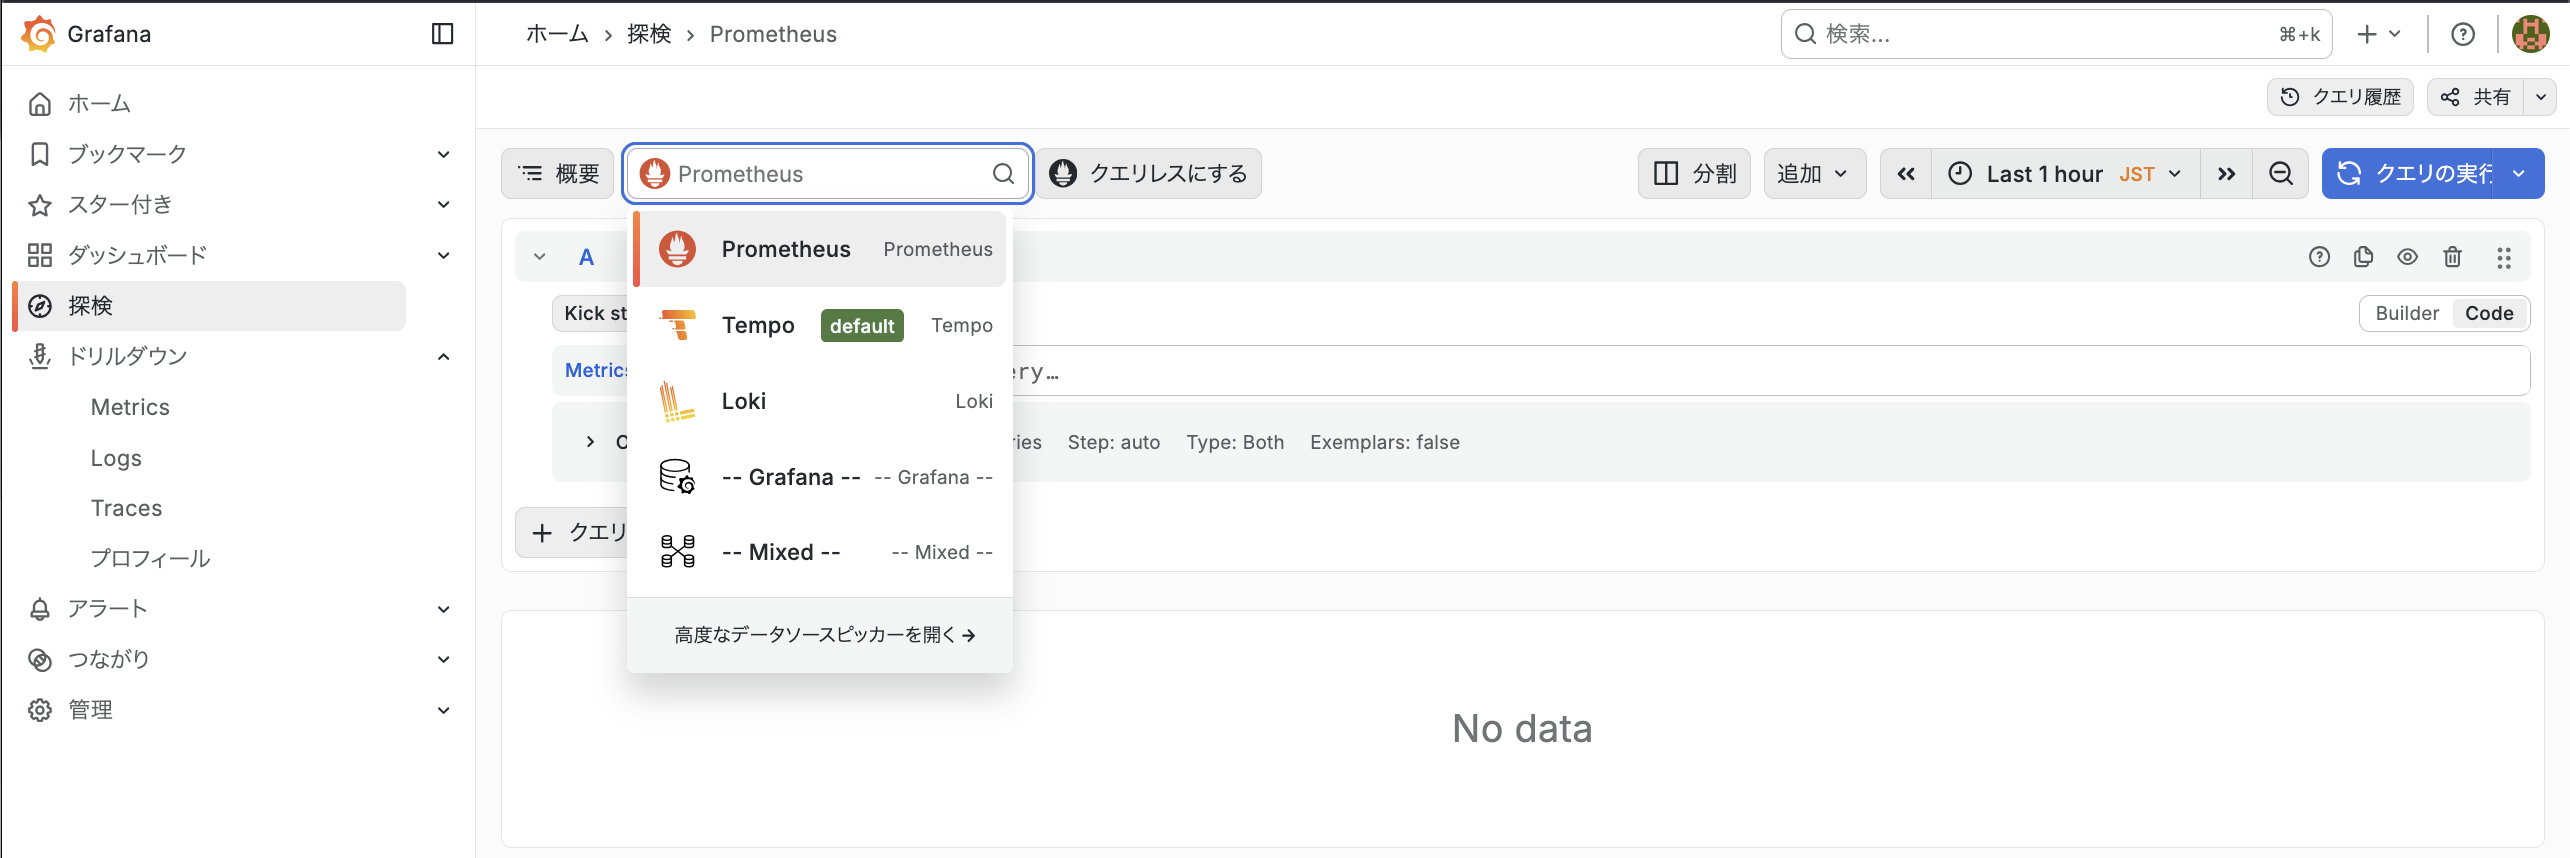Click the star icon for starred items
2570x858 pixels.
[x=40, y=205]
